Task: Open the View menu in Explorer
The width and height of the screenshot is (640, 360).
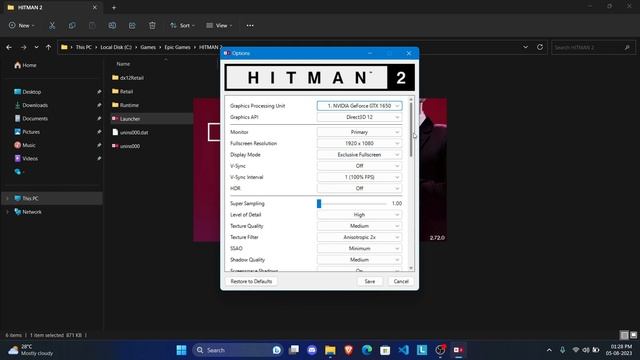Action: [x=219, y=25]
